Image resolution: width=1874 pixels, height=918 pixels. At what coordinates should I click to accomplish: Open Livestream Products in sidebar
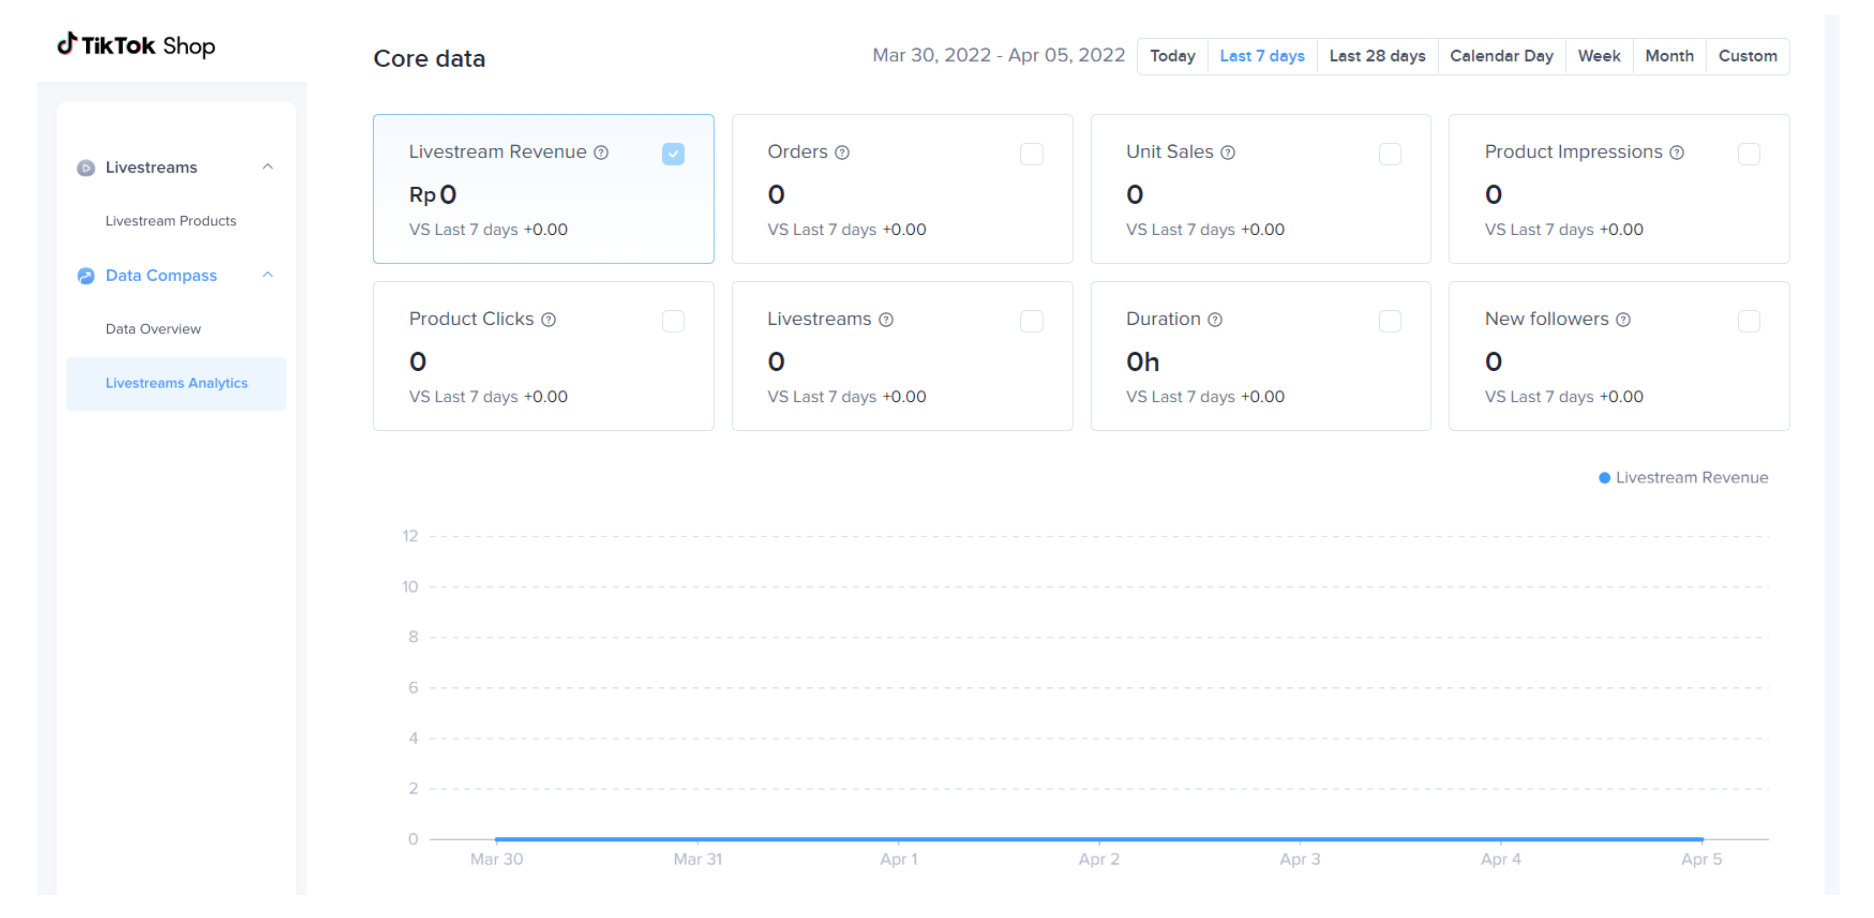click(171, 221)
